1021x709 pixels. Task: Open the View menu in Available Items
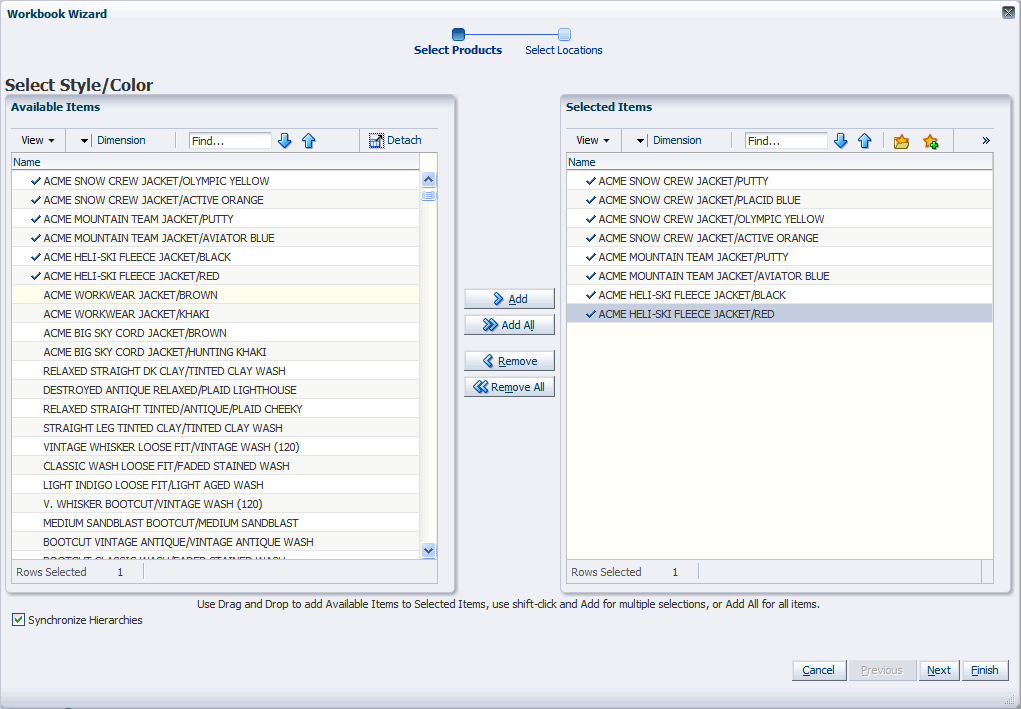pyautogui.click(x=38, y=141)
